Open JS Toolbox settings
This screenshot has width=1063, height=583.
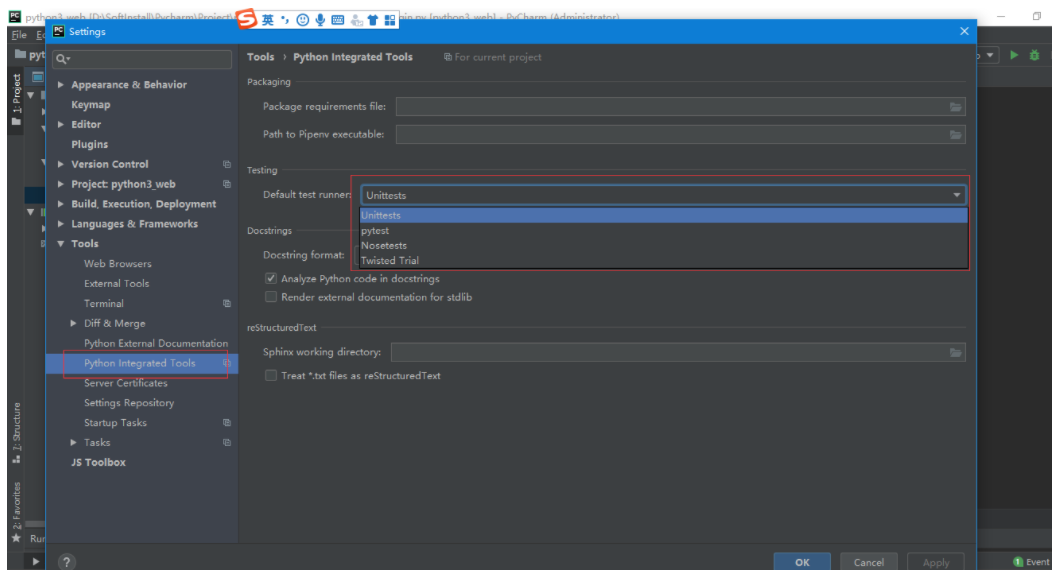pos(98,462)
